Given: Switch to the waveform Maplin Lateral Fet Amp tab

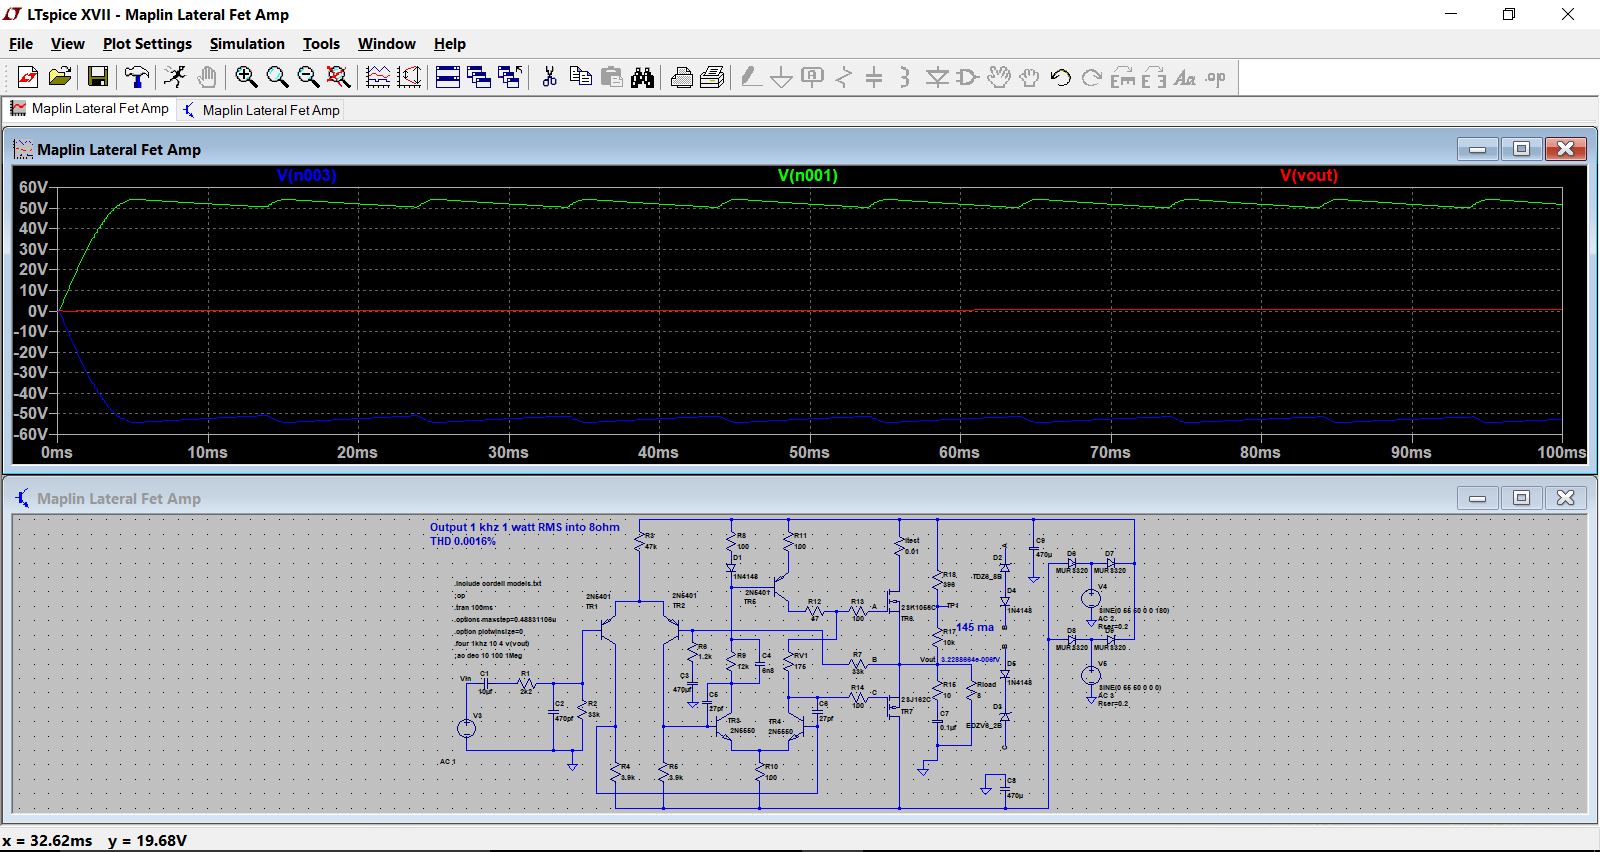Looking at the screenshot, I should pos(90,109).
